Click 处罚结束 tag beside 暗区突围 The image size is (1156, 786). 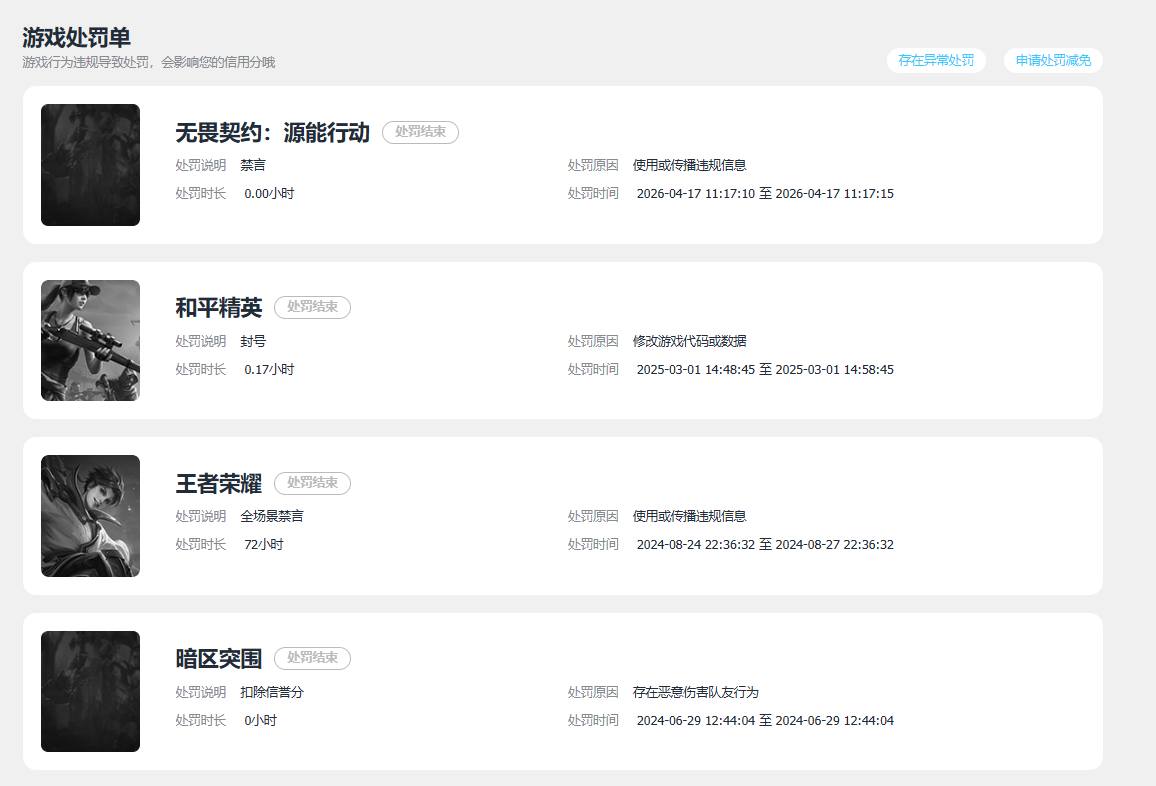click(x=313, y=658)
